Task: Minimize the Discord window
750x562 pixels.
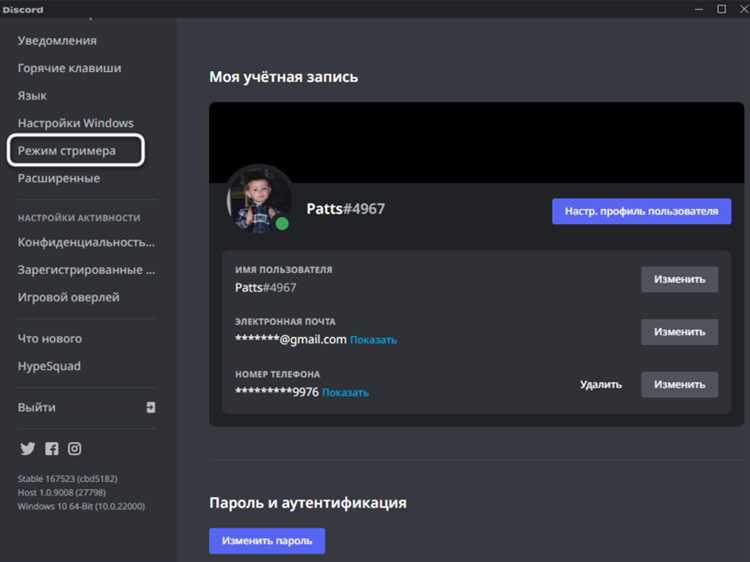Action: [699, 9]
